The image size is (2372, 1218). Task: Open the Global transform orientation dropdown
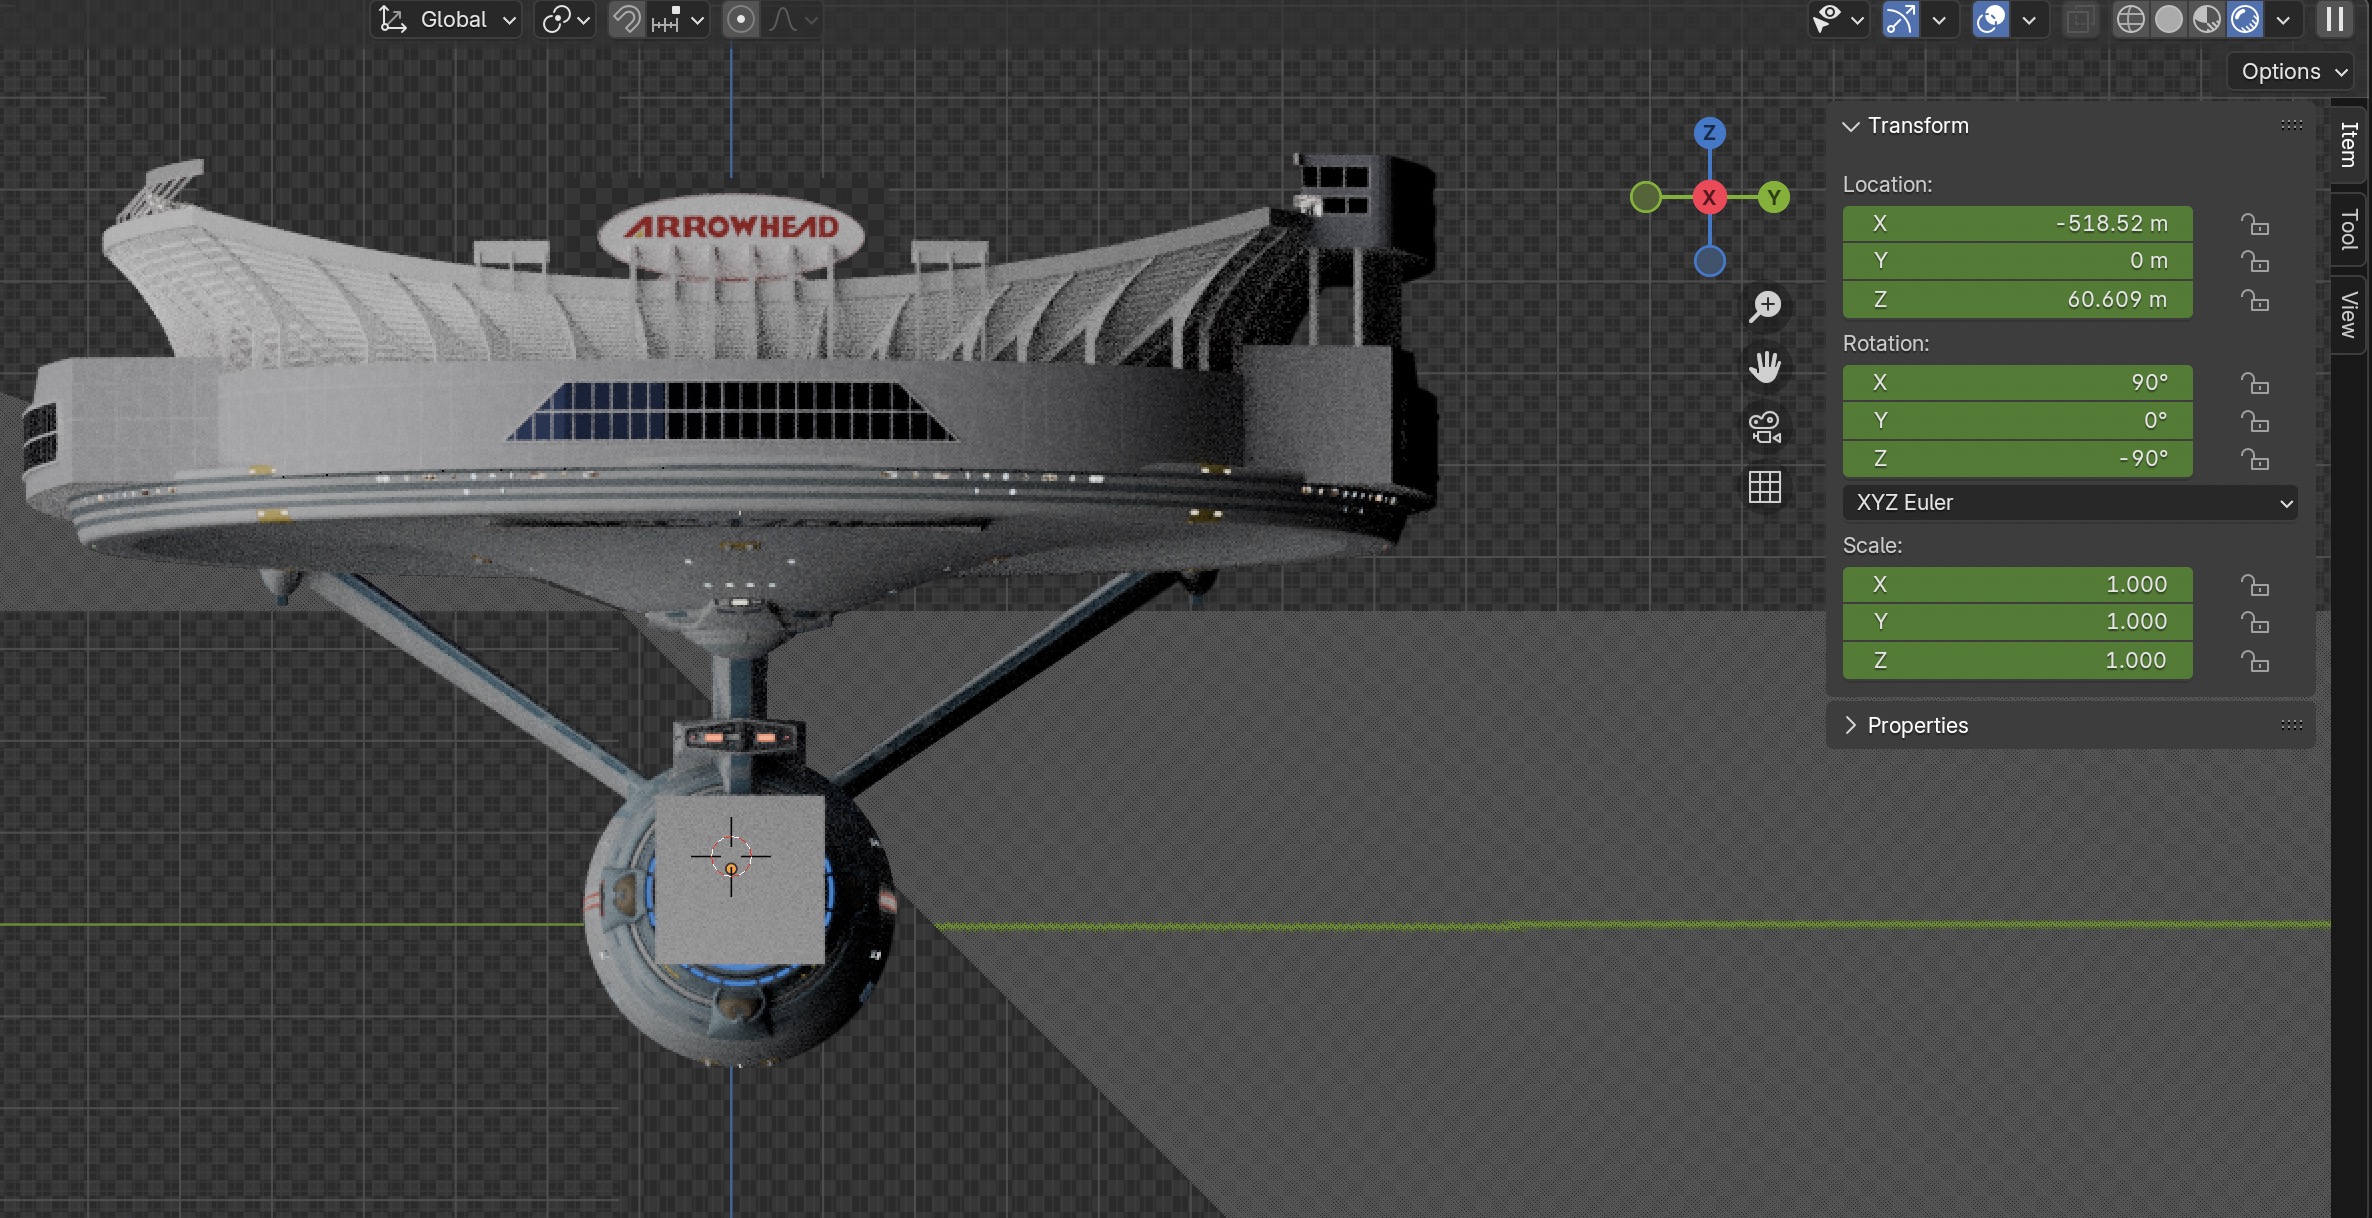click(447, 19)
